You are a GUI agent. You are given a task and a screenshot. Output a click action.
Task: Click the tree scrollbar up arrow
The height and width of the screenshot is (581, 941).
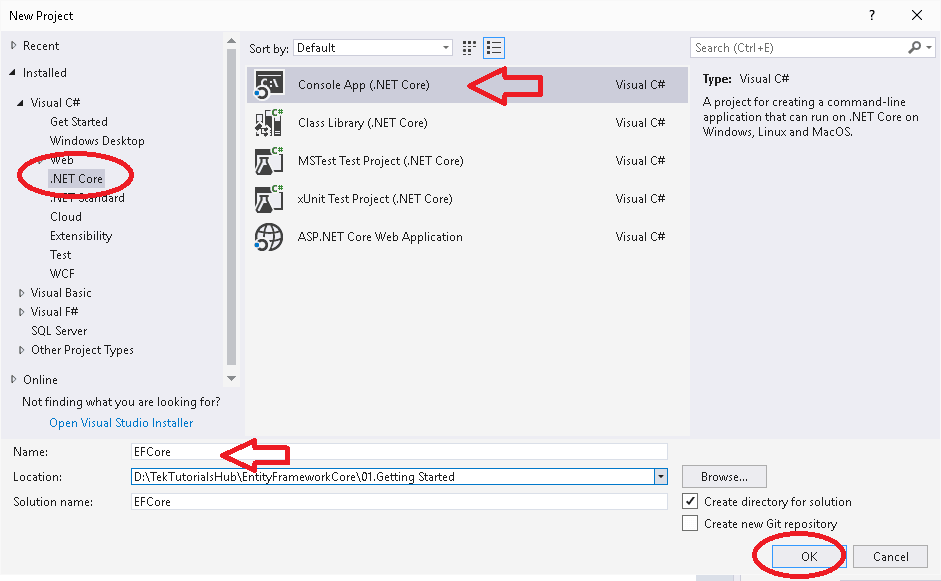231,41
